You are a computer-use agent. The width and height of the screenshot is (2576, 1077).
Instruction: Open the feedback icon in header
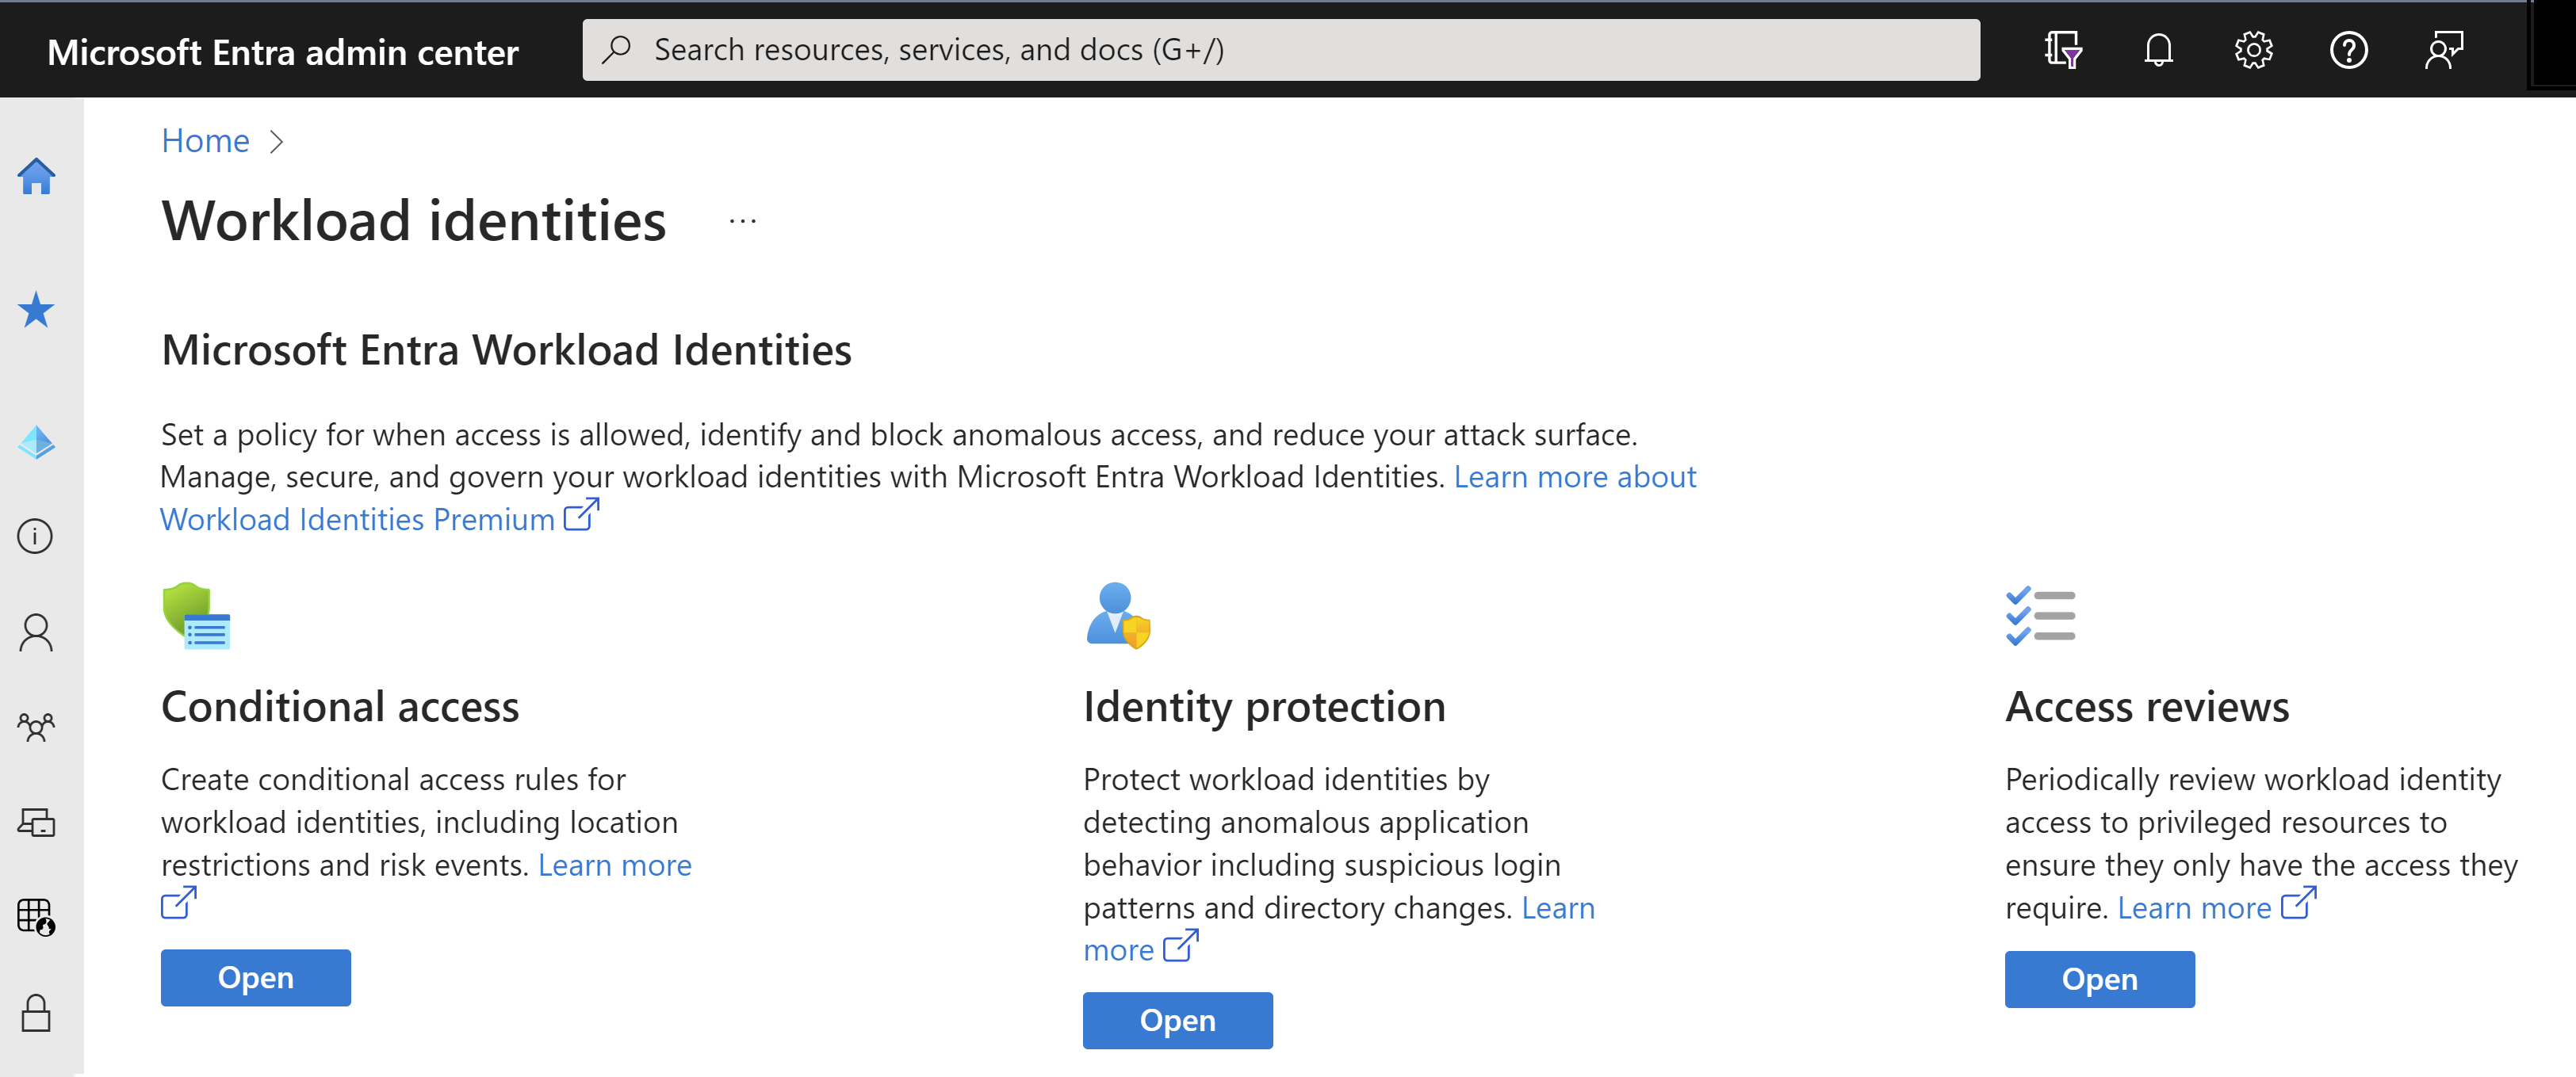click(x=2444, y=50)
